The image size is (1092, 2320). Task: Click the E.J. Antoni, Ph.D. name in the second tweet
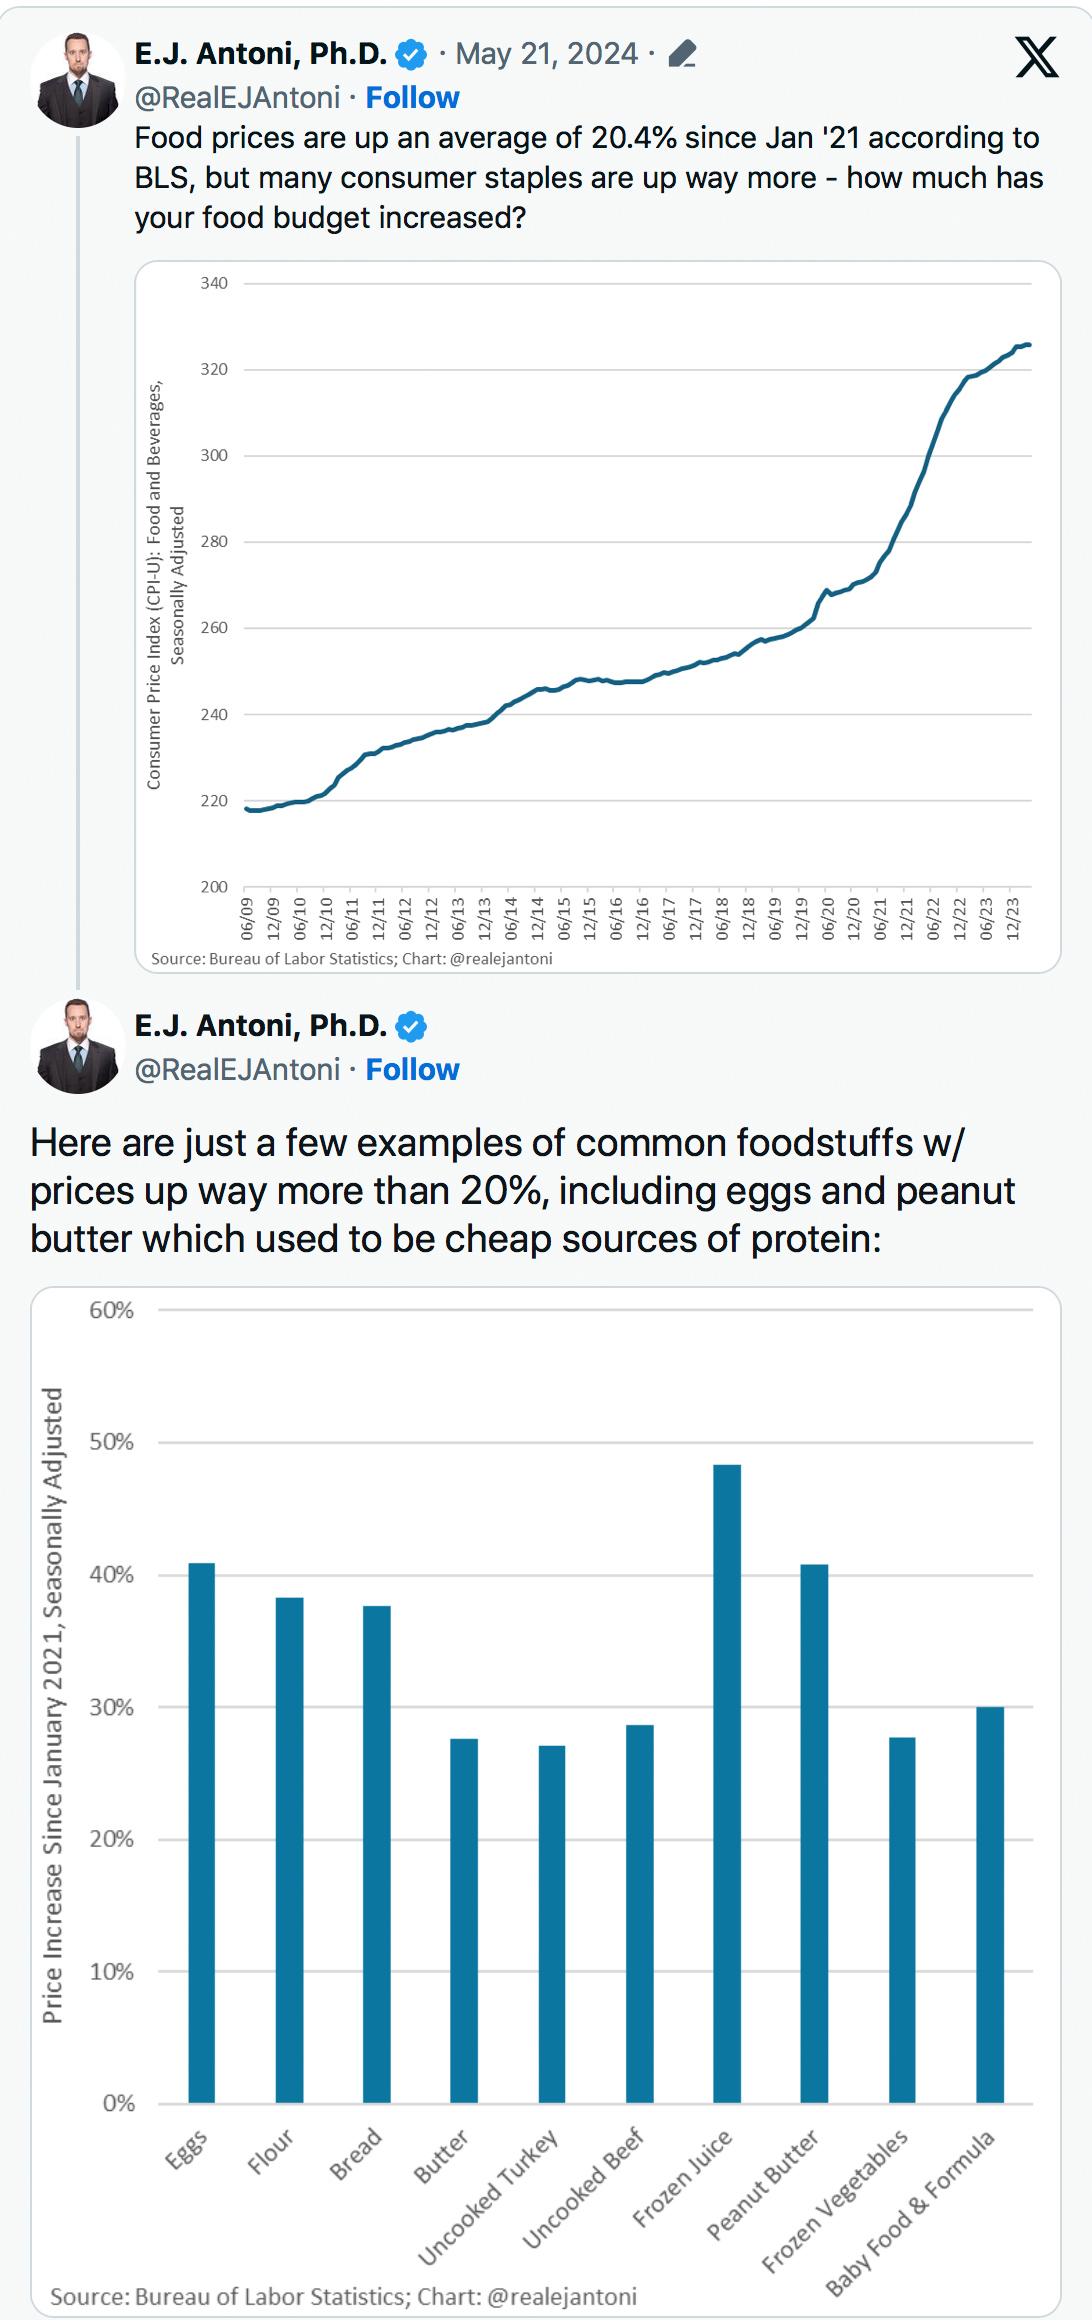(x=261, y=1026)
